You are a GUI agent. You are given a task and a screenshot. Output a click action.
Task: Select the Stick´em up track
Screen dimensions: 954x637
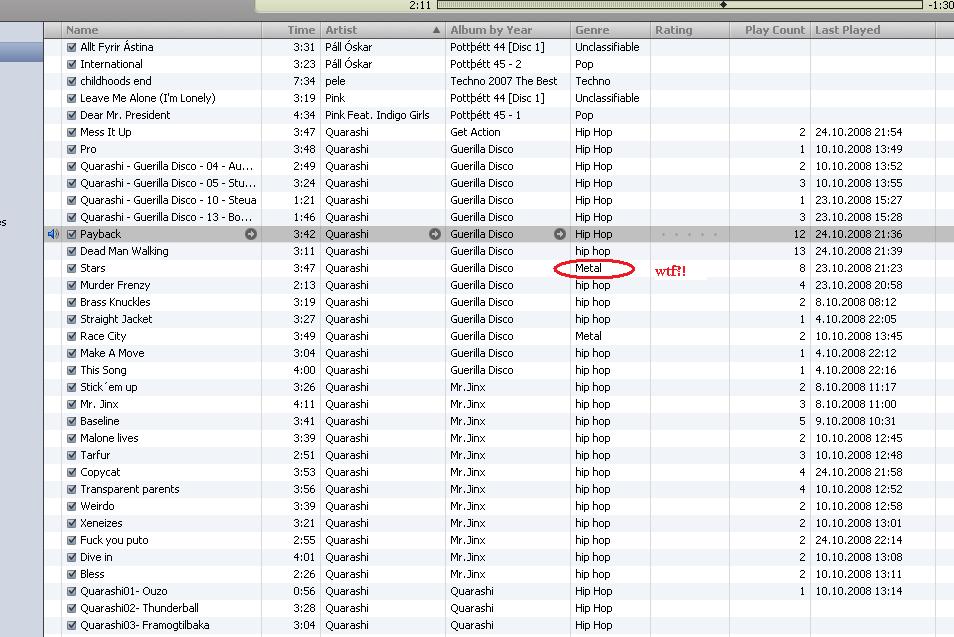(109, 388)
